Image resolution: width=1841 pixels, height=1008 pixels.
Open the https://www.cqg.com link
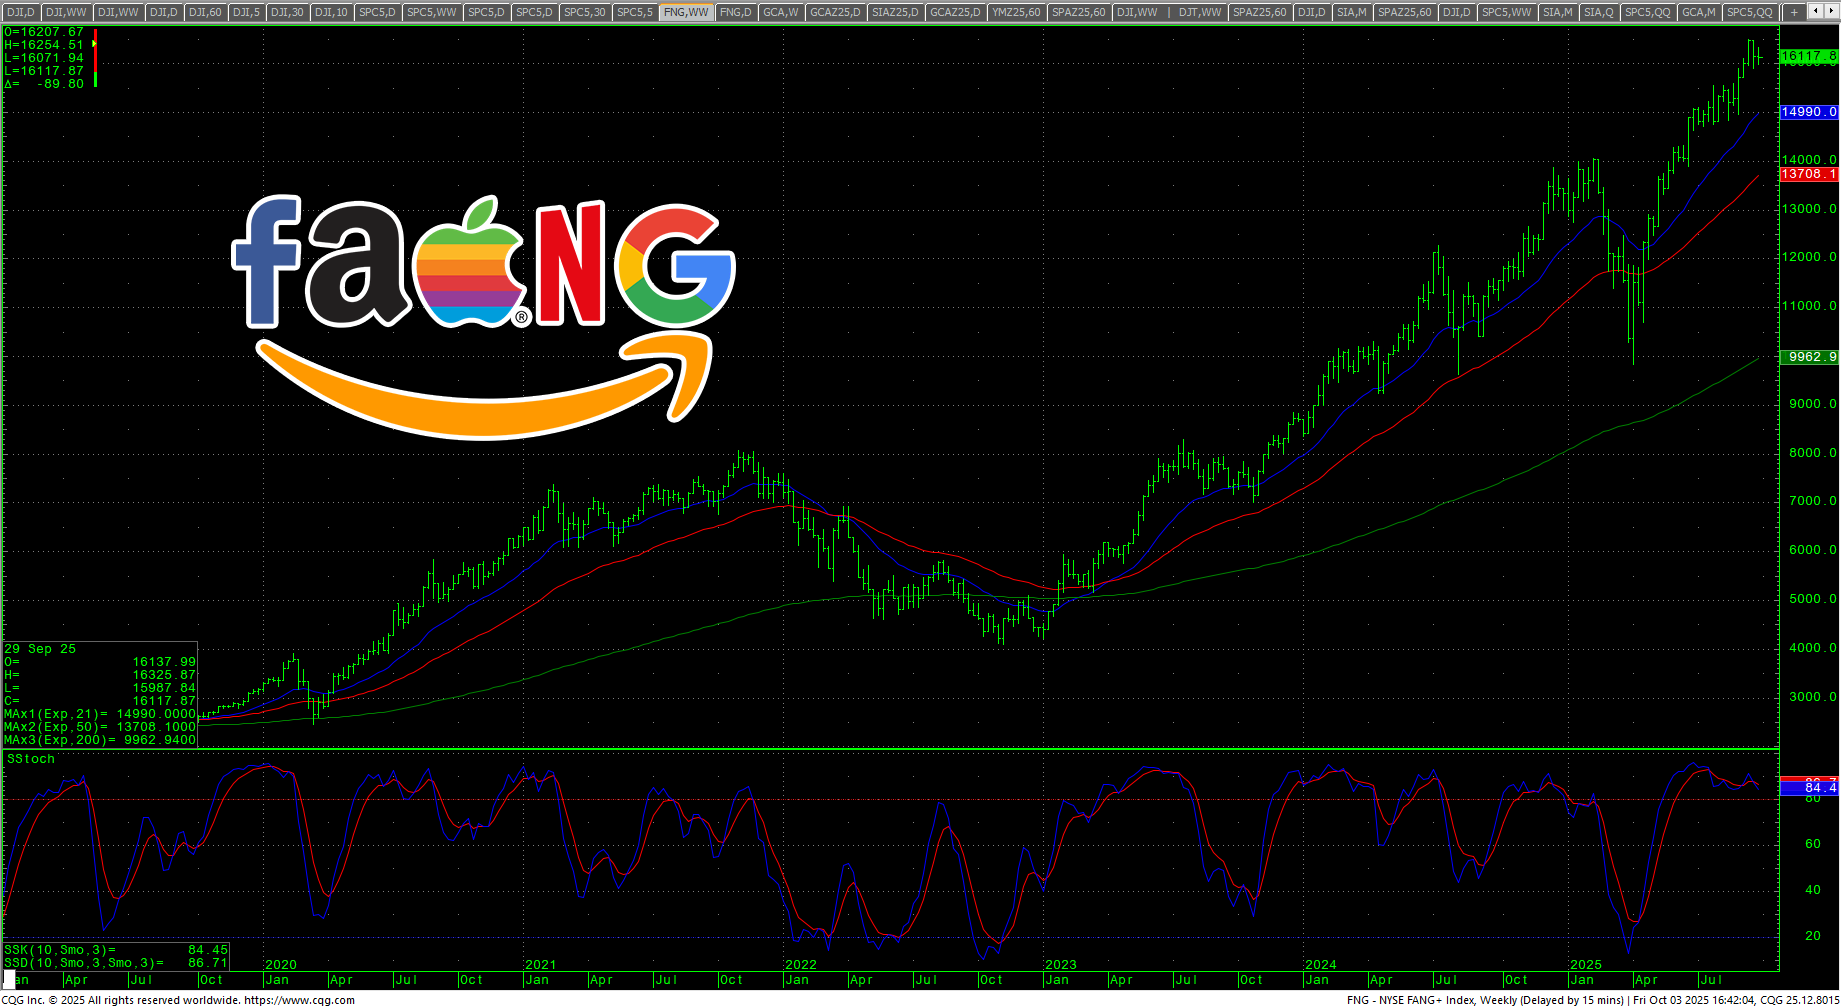(x=299, y=1000)
